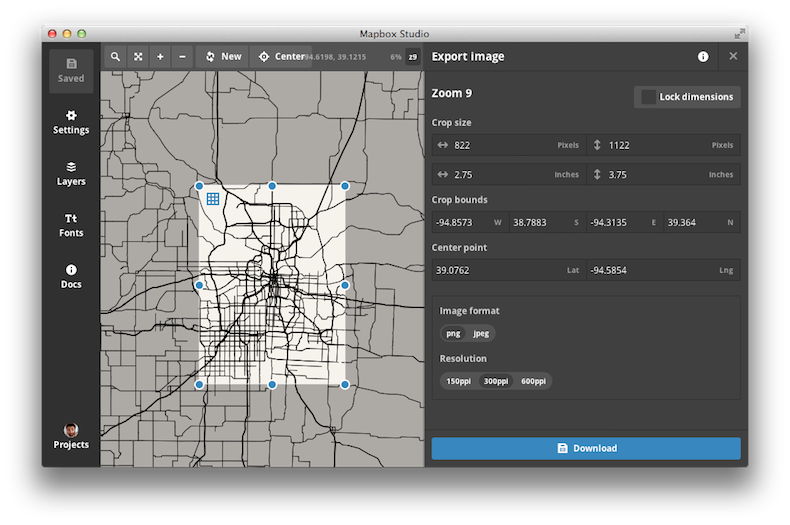790x525 pixels.
Task: Edit crop width pixels field 822
Action: [509, 145]
